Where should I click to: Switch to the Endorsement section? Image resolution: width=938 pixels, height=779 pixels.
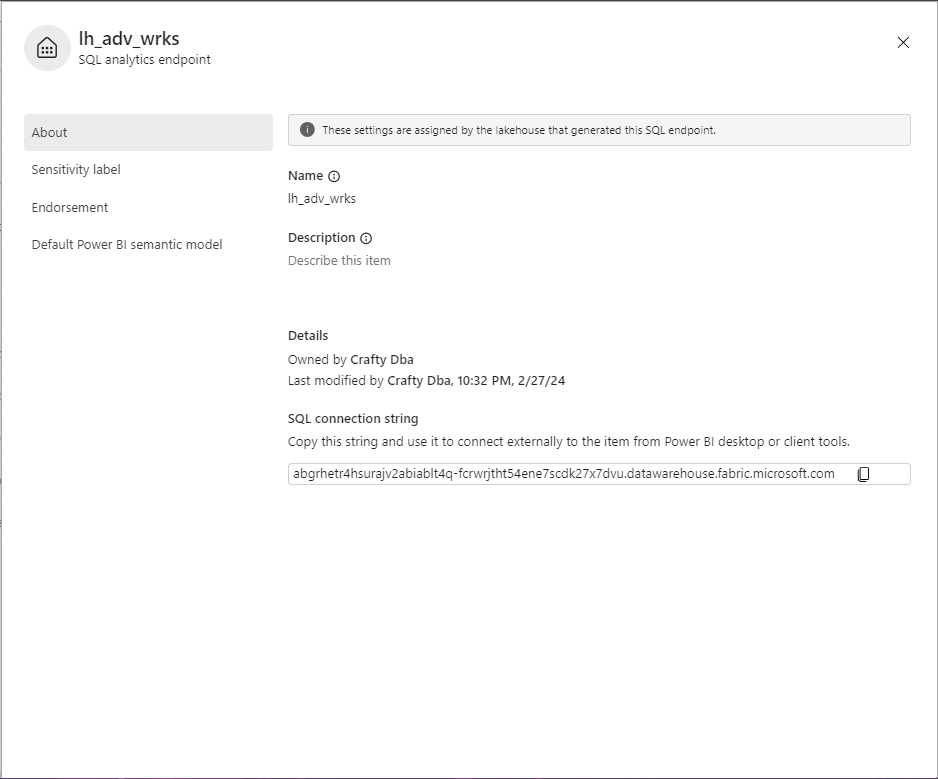70,207
